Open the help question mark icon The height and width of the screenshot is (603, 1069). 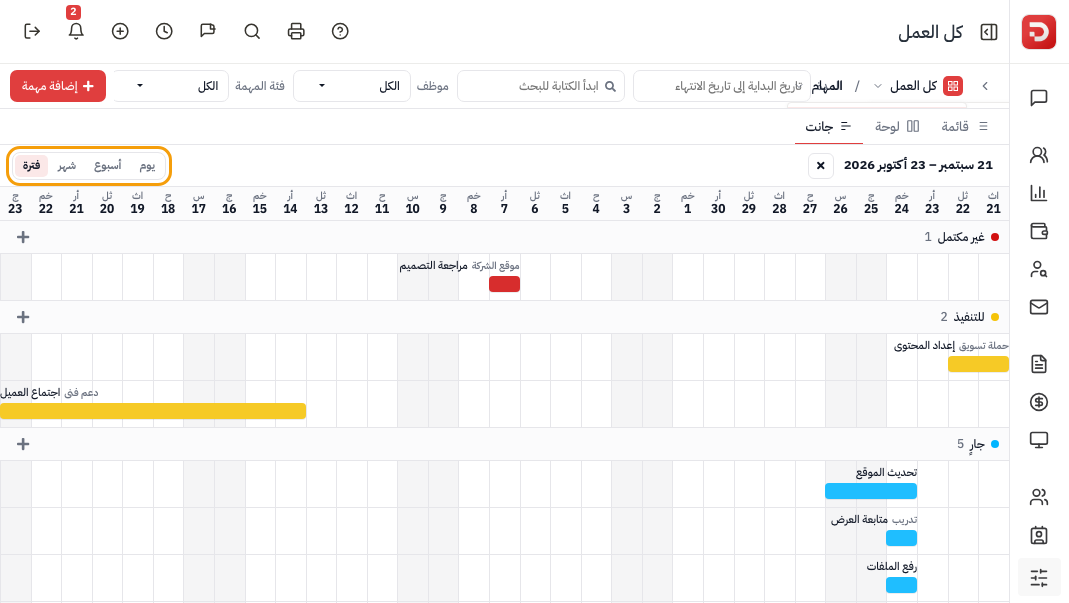tap(340, 31)
